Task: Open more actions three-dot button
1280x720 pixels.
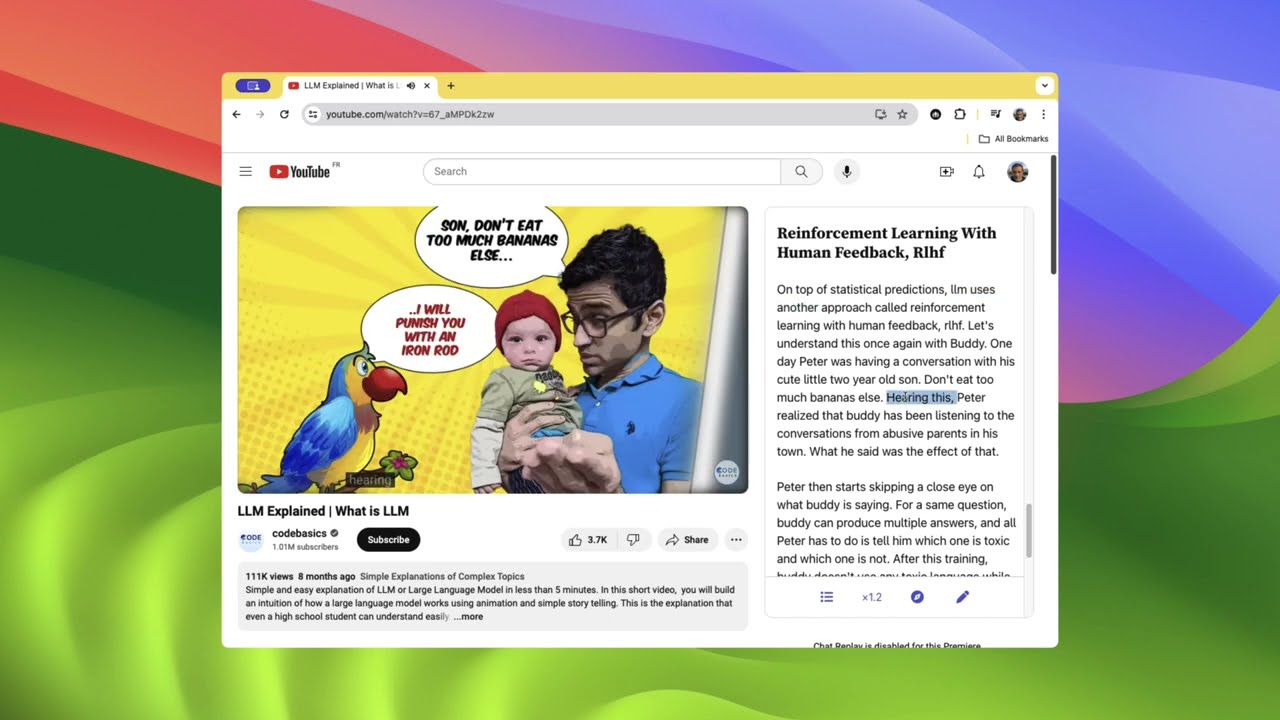Action: 736,540
